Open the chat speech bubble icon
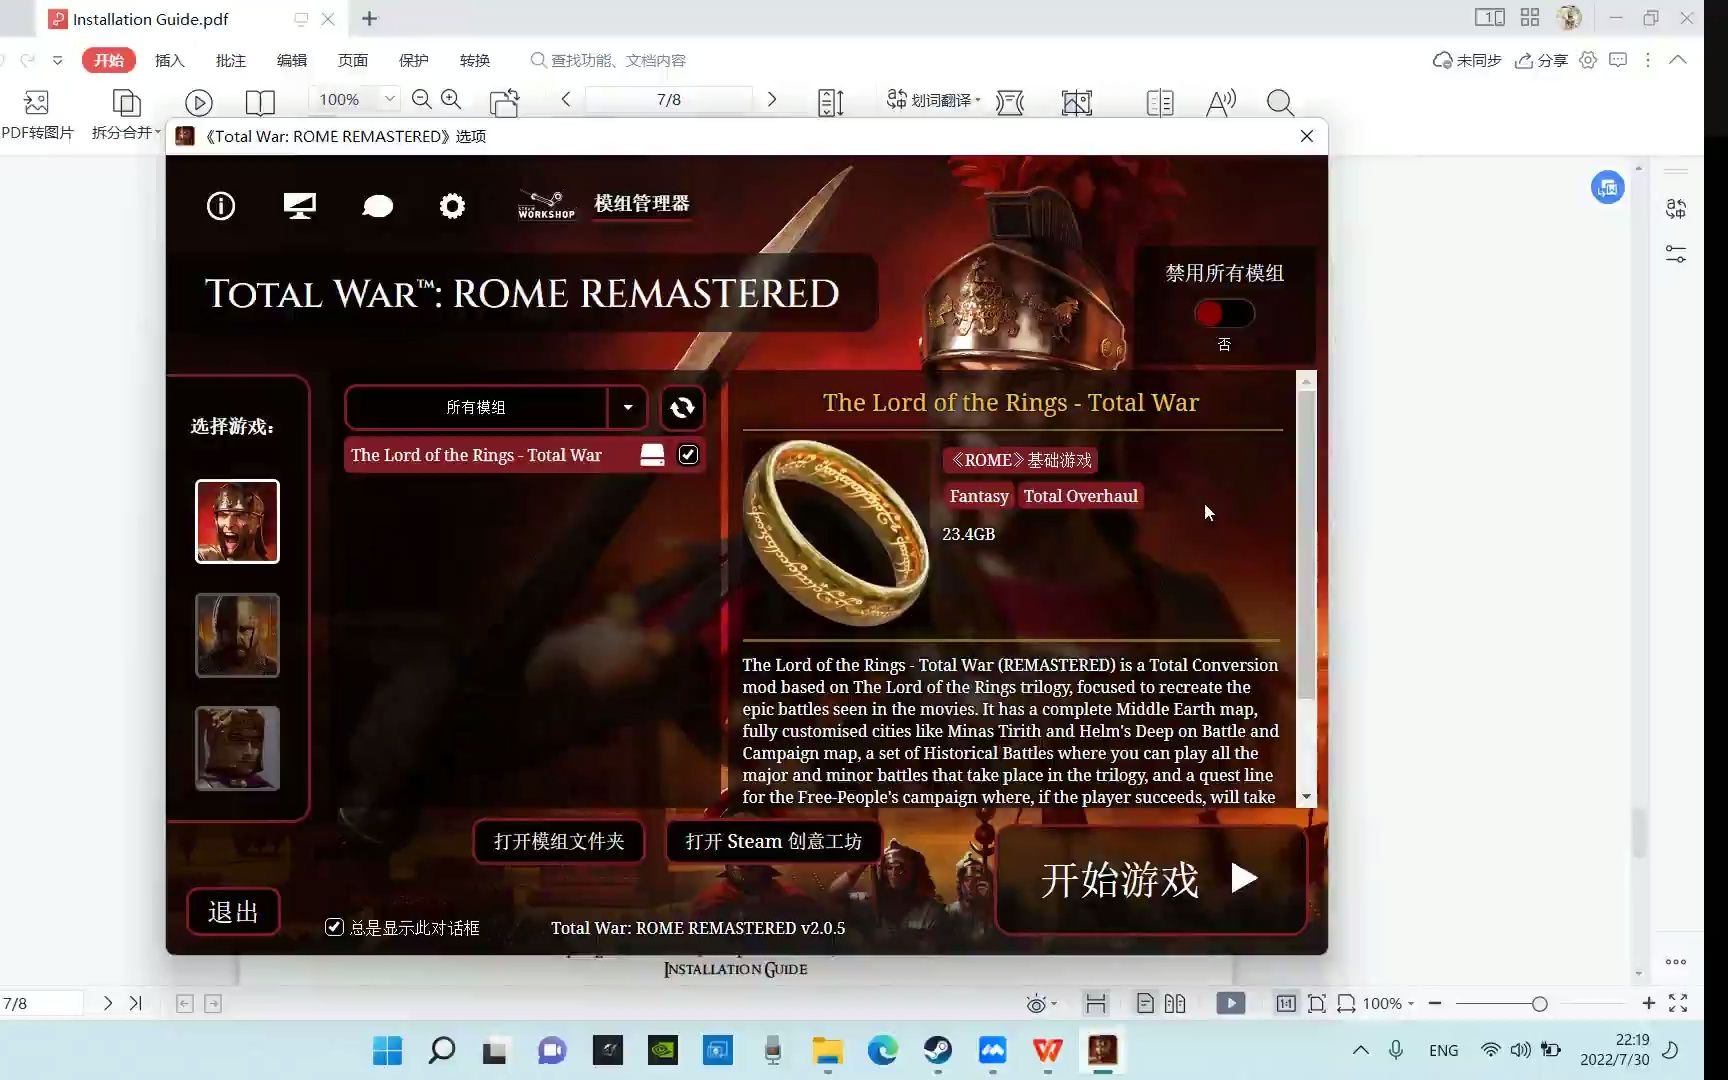The image size is (1728, 1080). click(377, 206)
